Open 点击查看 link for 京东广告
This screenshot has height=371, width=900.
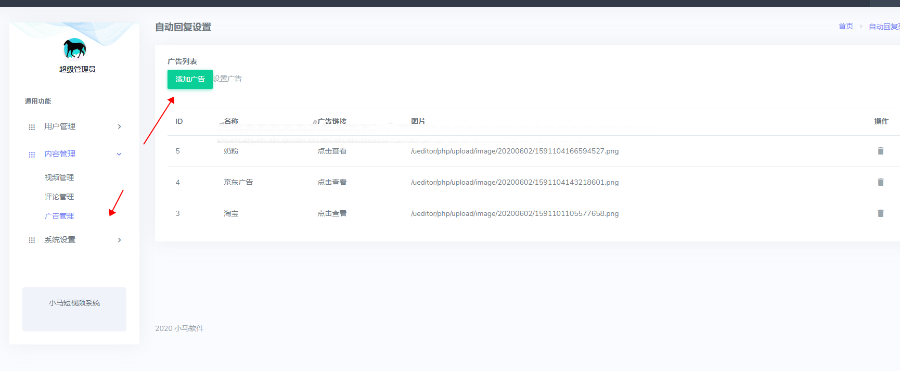tap(332, 182)
